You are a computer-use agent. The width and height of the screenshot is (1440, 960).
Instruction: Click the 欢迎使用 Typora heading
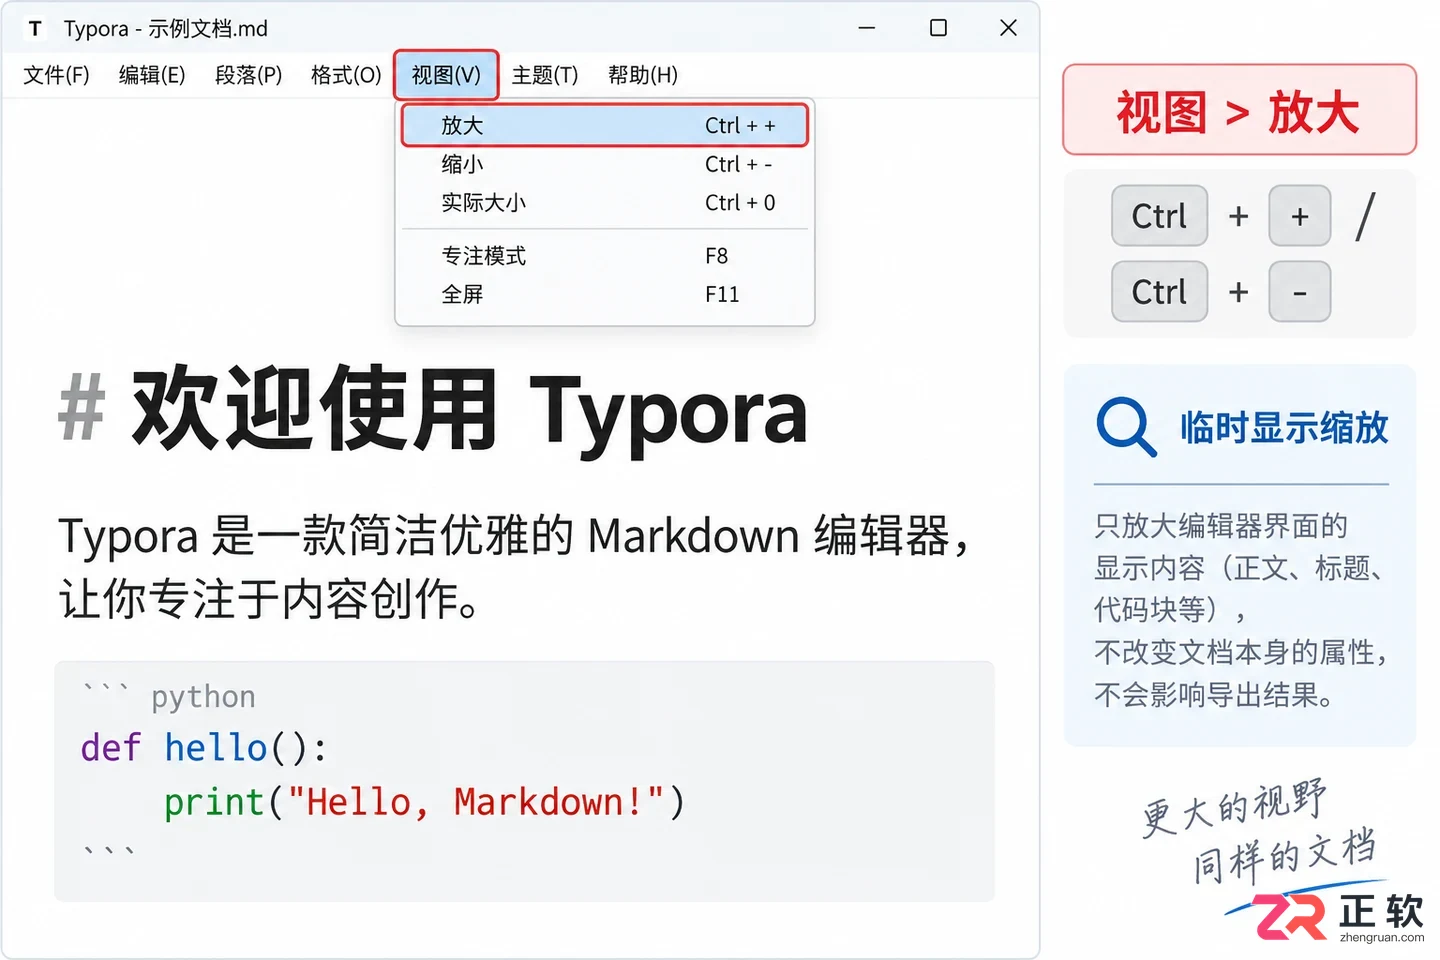[468, 409]
